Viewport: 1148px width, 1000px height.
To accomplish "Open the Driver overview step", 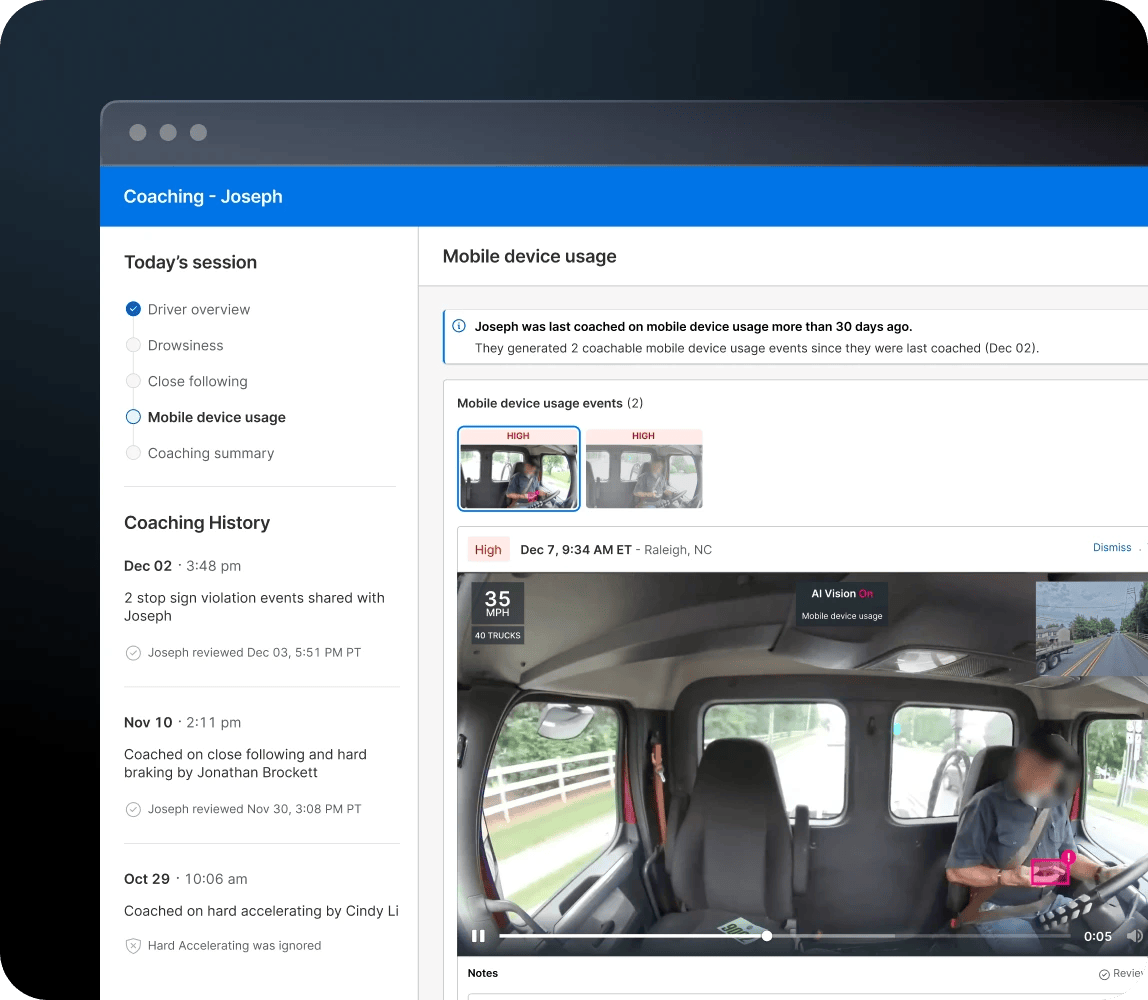I will [x=198, y=309].
